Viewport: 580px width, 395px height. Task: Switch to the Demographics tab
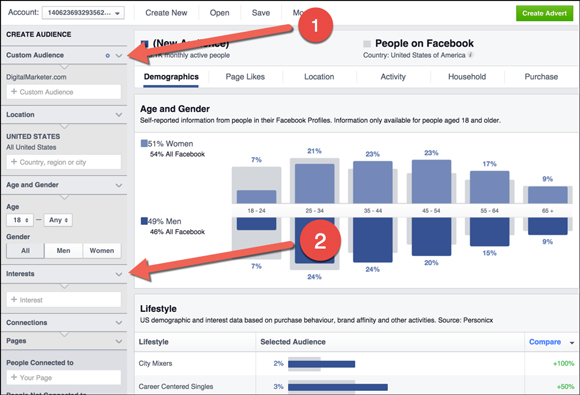coord(171,77)
